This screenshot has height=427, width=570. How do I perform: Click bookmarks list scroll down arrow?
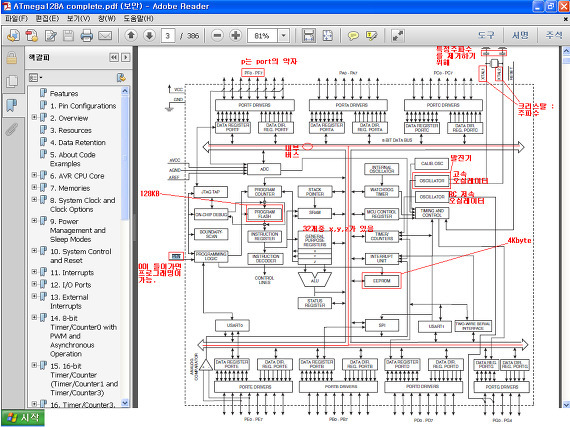[x=125, y=403]
